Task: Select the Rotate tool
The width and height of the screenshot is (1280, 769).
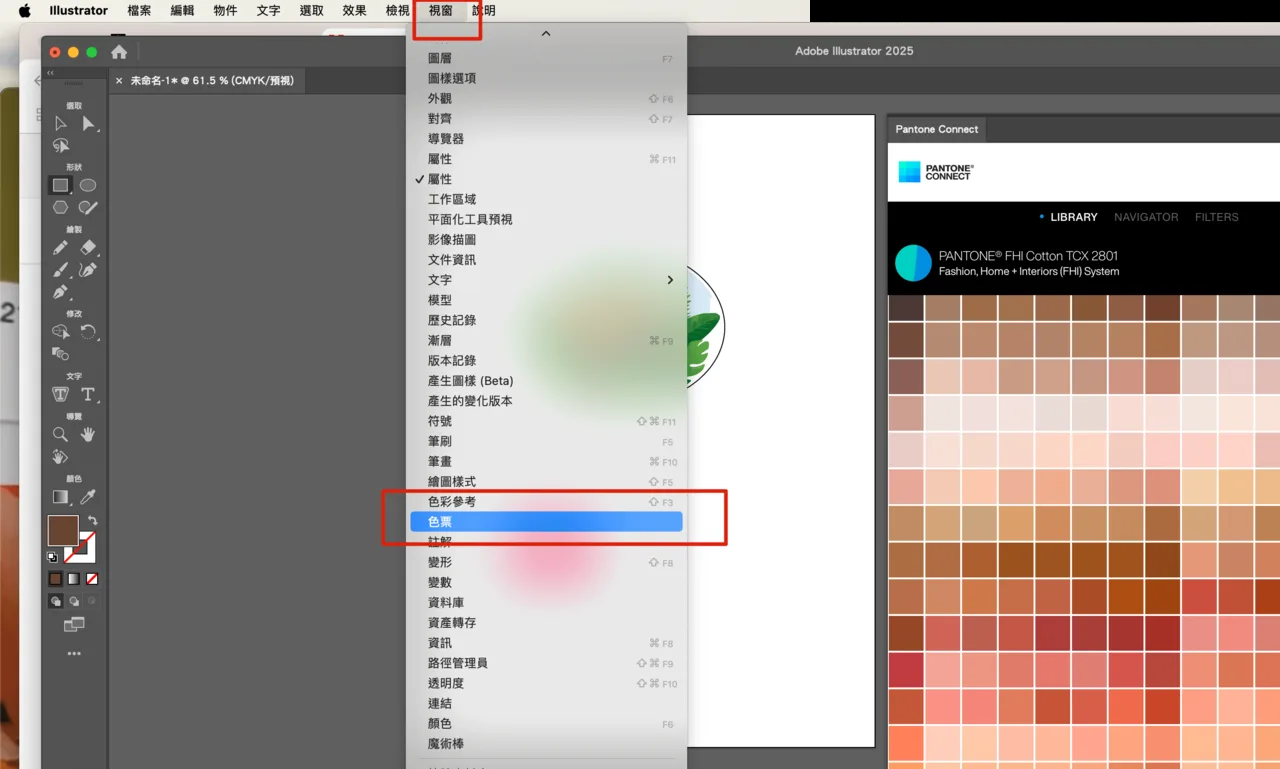Action: 88,332
